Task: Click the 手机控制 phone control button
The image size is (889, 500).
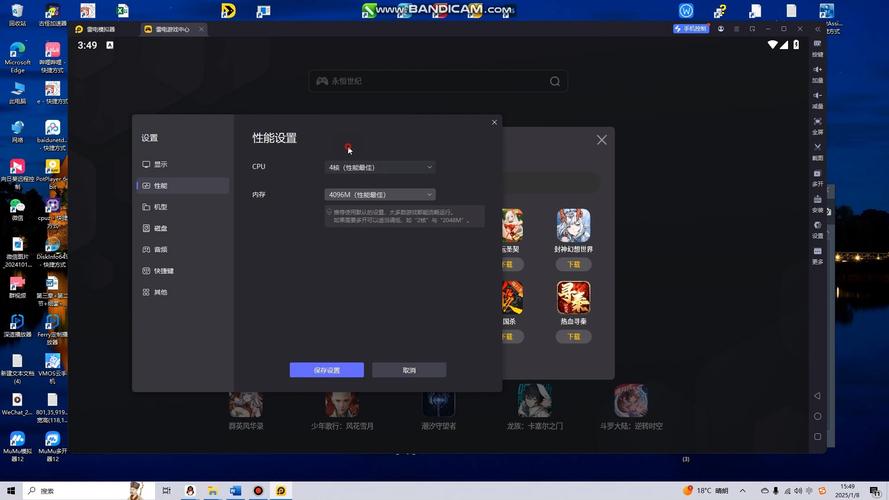Action: point(691,29)
